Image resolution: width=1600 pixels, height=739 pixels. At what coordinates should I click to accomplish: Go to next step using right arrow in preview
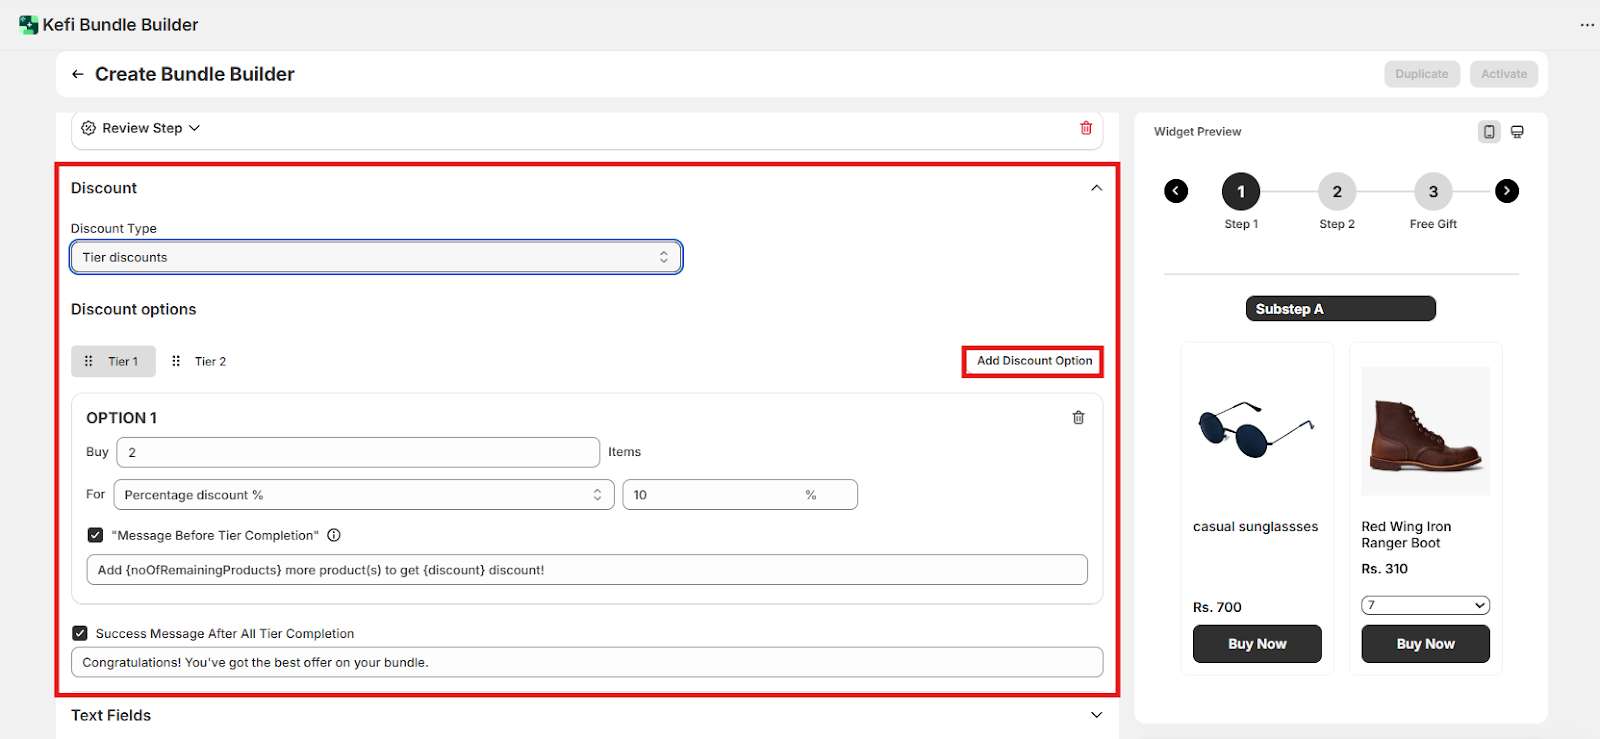1506,191
